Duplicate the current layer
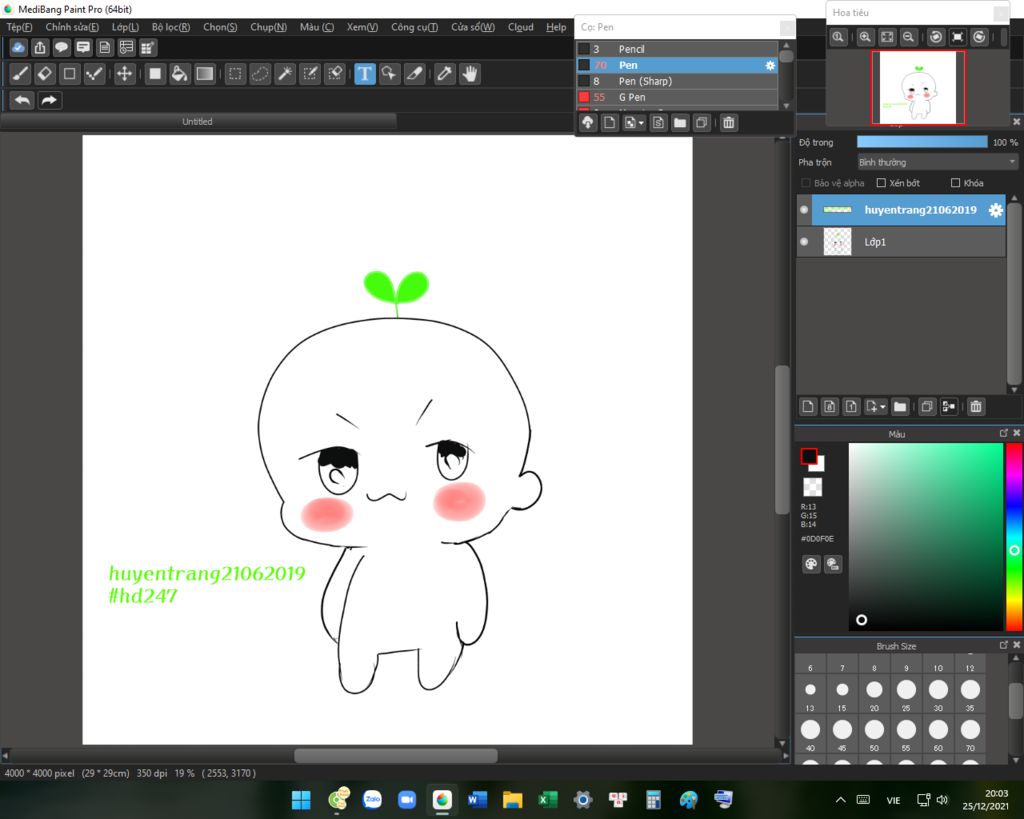This screenshot has height=819, width=1024. pyautogui.click(x=927, y=407)
